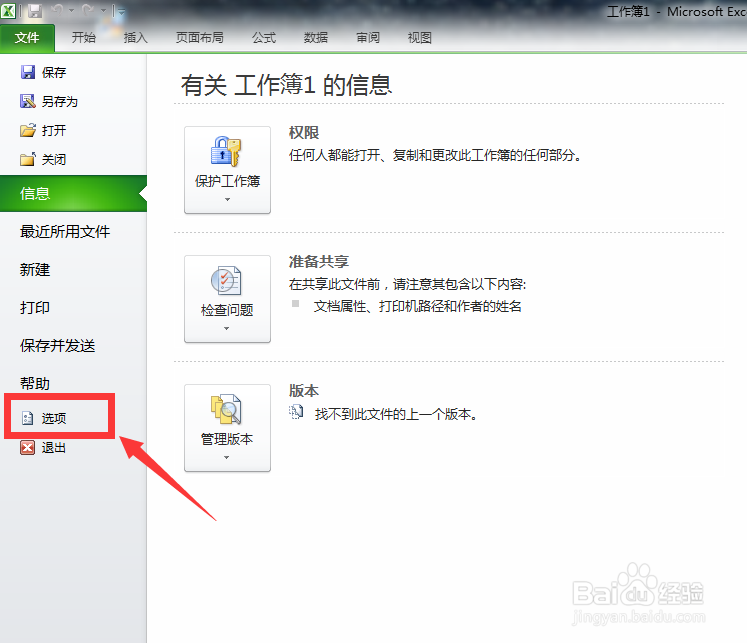Click the text 文档属性、打印机路径和作者的姓名

417,306
